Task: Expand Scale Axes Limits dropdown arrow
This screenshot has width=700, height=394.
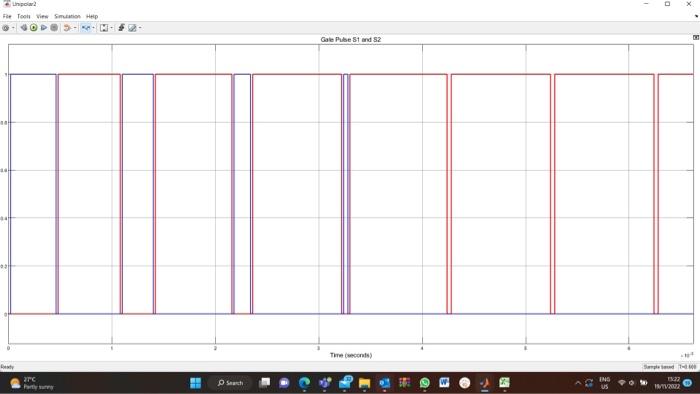Action: [x=112, y=28]
